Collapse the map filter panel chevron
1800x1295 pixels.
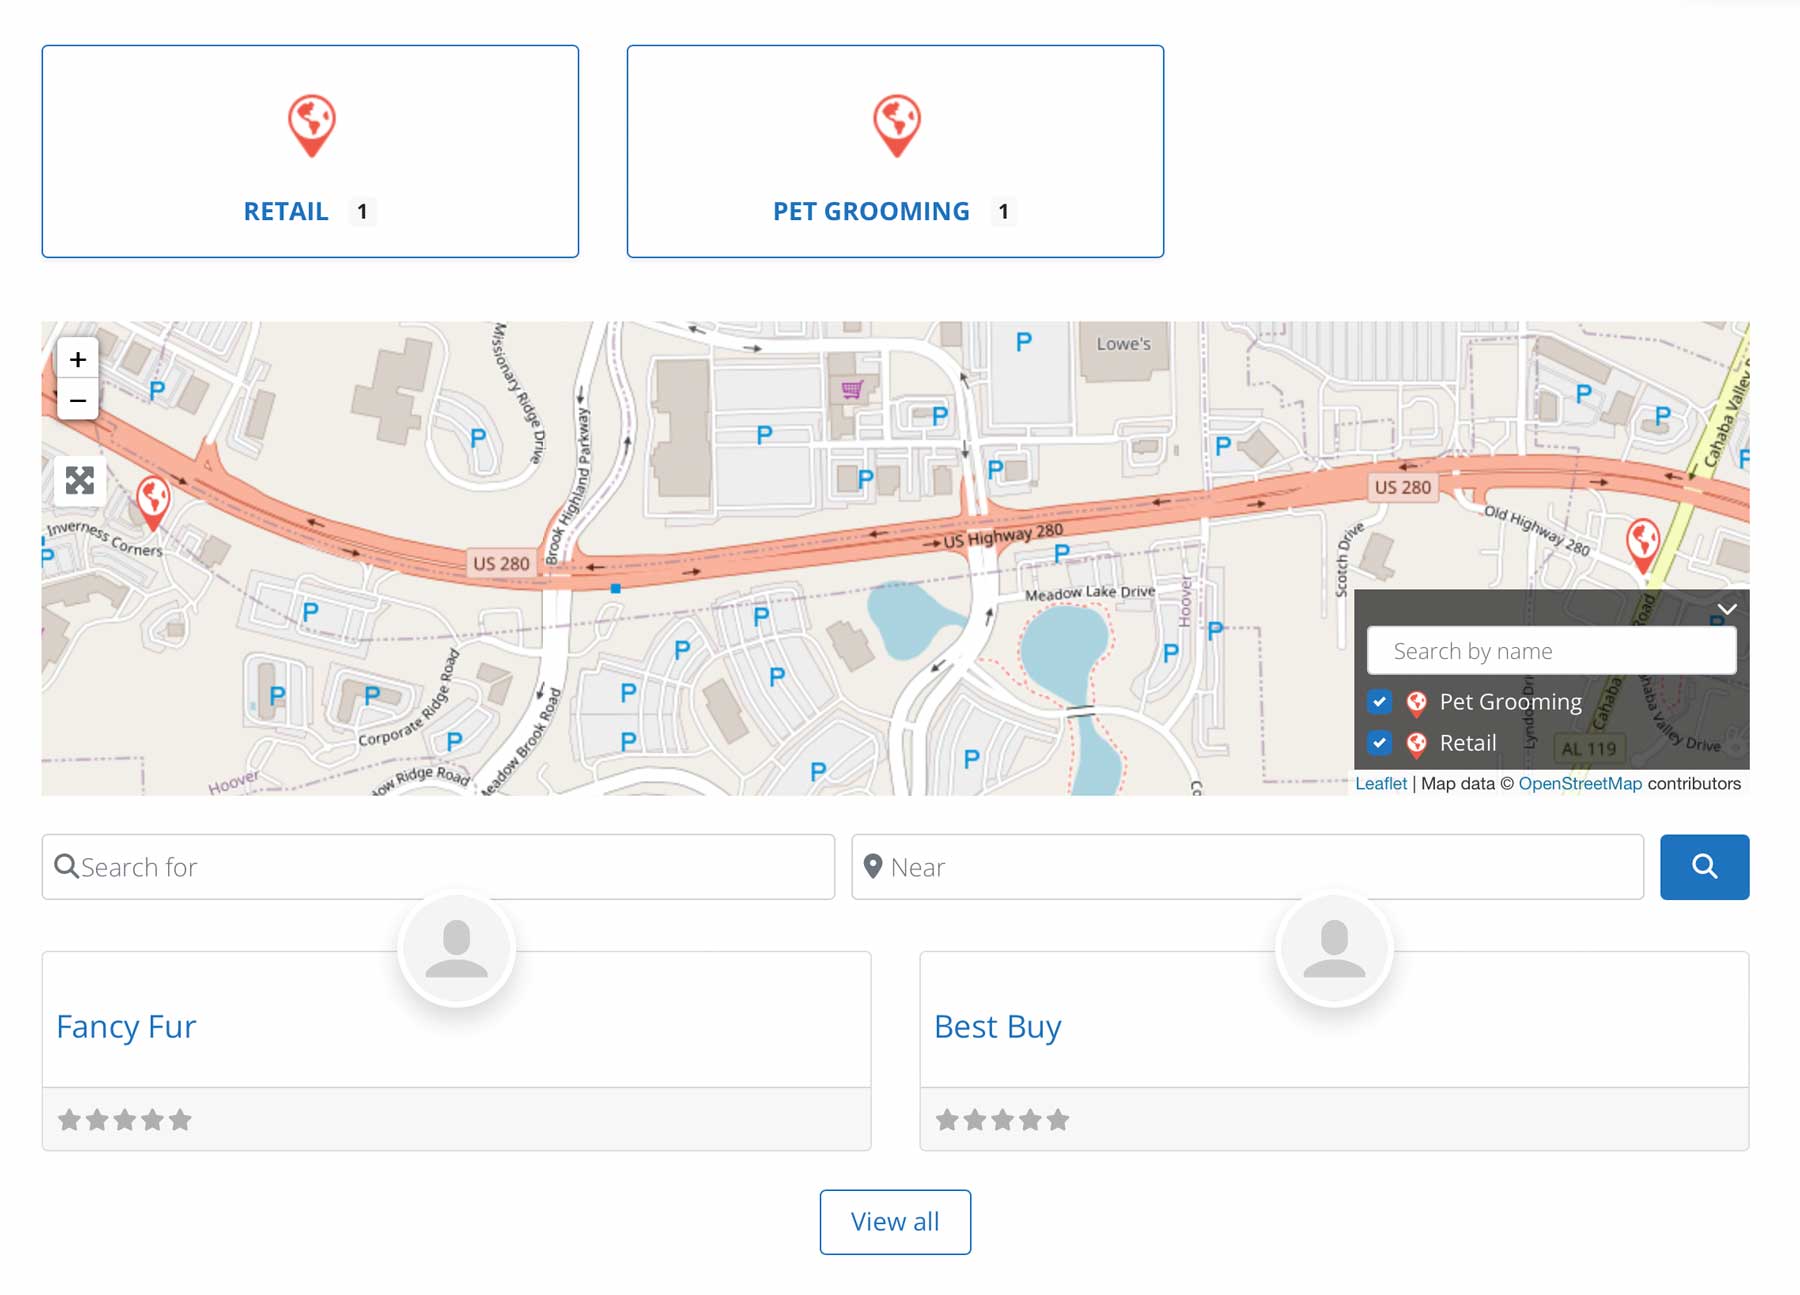tap(1726, 607)
